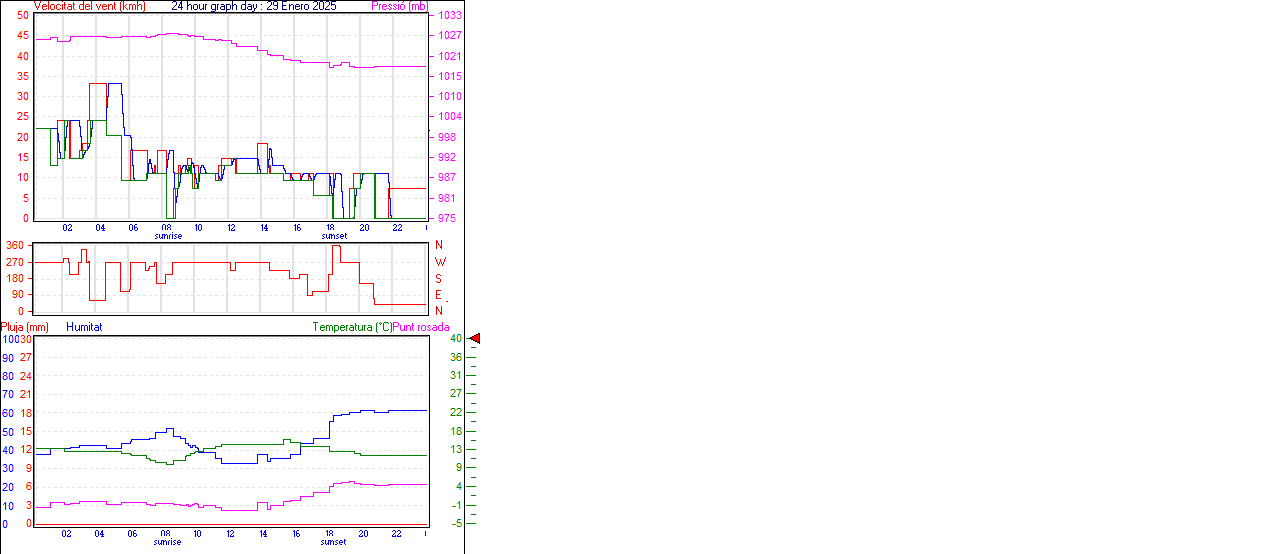Click the 'sunrise' marker under bottom graph
Viewport: 1280px width, 554px height.
click(x=168, y=542)
